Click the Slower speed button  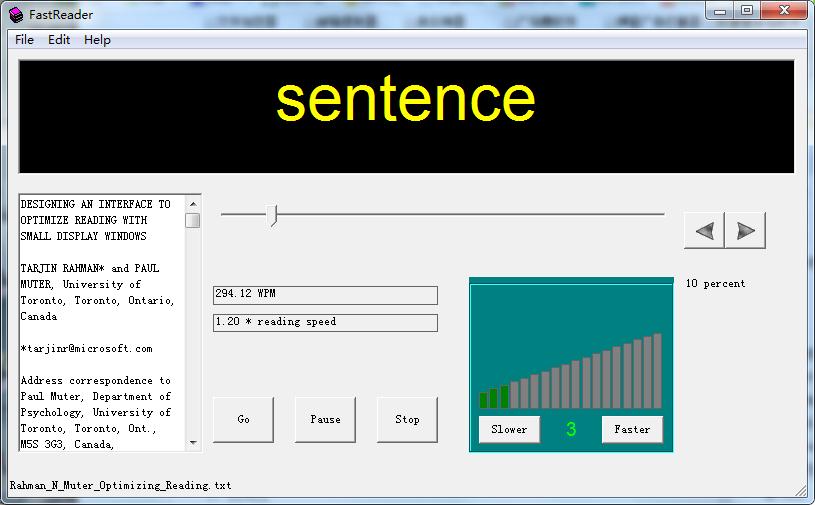509,429
